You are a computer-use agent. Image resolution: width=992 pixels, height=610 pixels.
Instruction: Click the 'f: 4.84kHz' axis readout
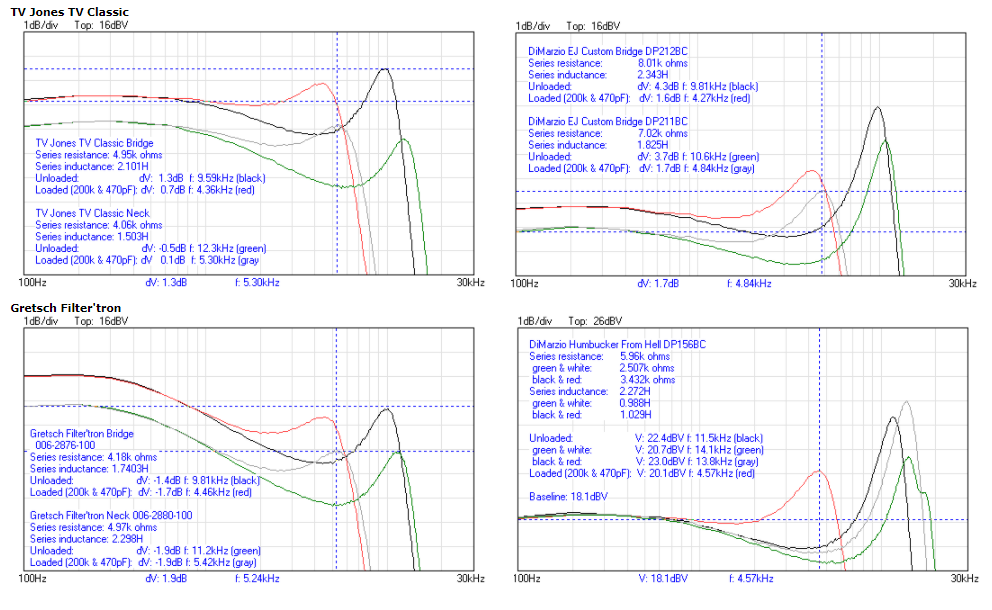click(x=750, y=283)
